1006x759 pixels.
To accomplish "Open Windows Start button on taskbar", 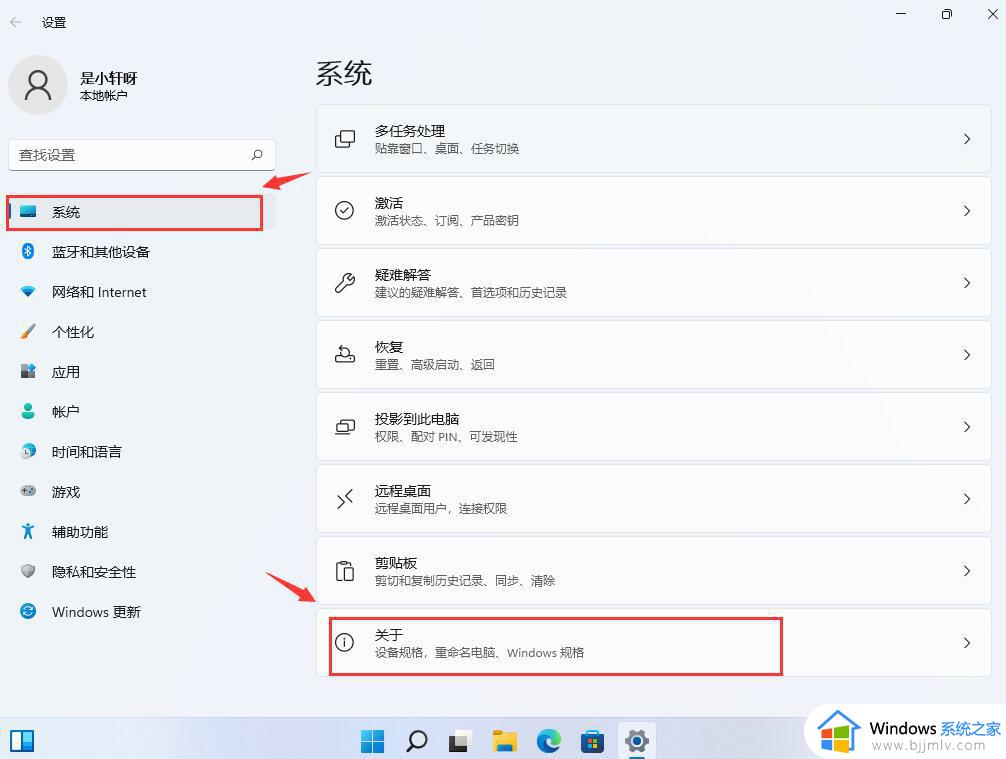I will tap(372, 741).
